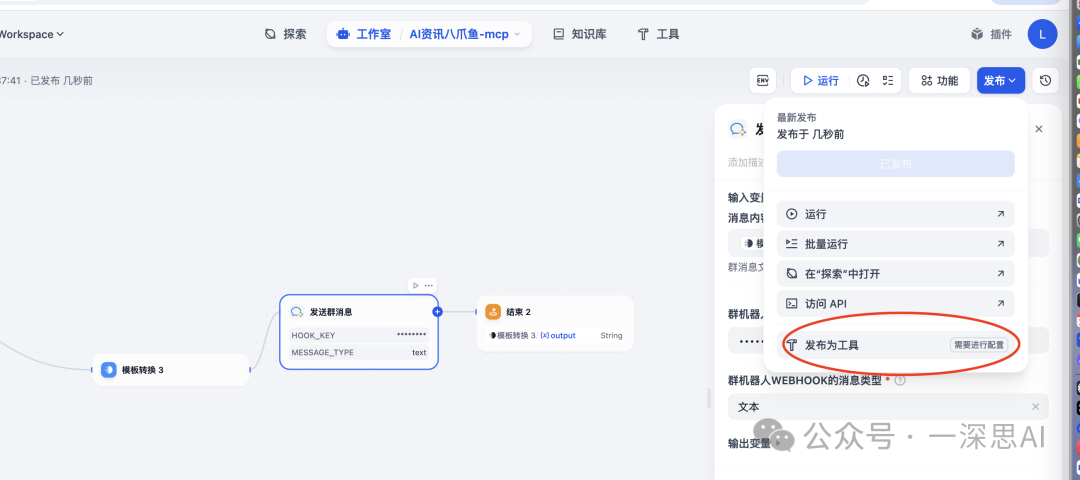Viewport: 1080px width, 480px height.
Task: Open the 知识库 knowledge tab
Action: point(580,34)
